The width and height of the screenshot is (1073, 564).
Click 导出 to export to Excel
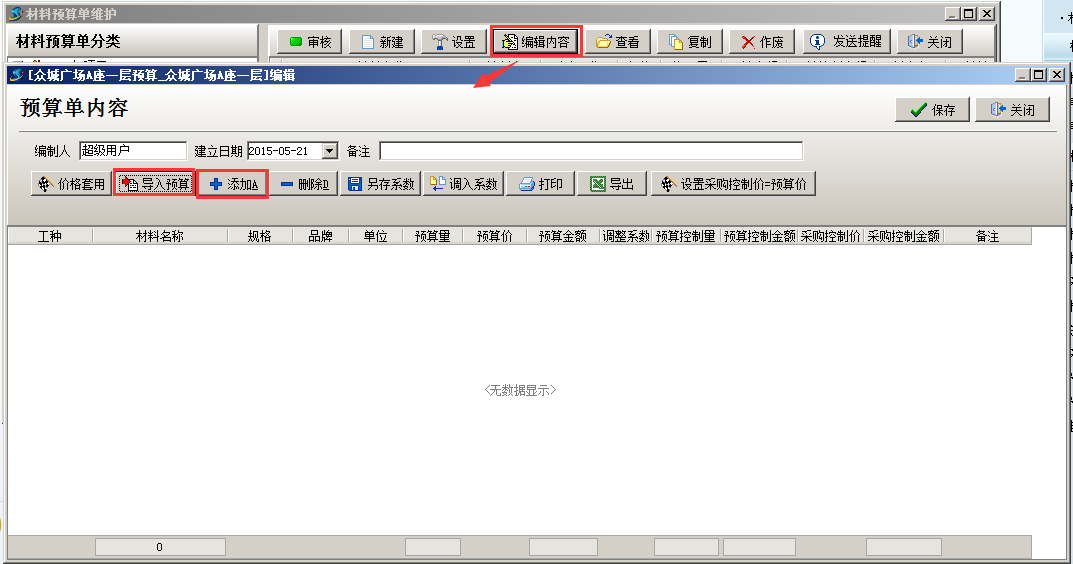(x=611, y=184)
